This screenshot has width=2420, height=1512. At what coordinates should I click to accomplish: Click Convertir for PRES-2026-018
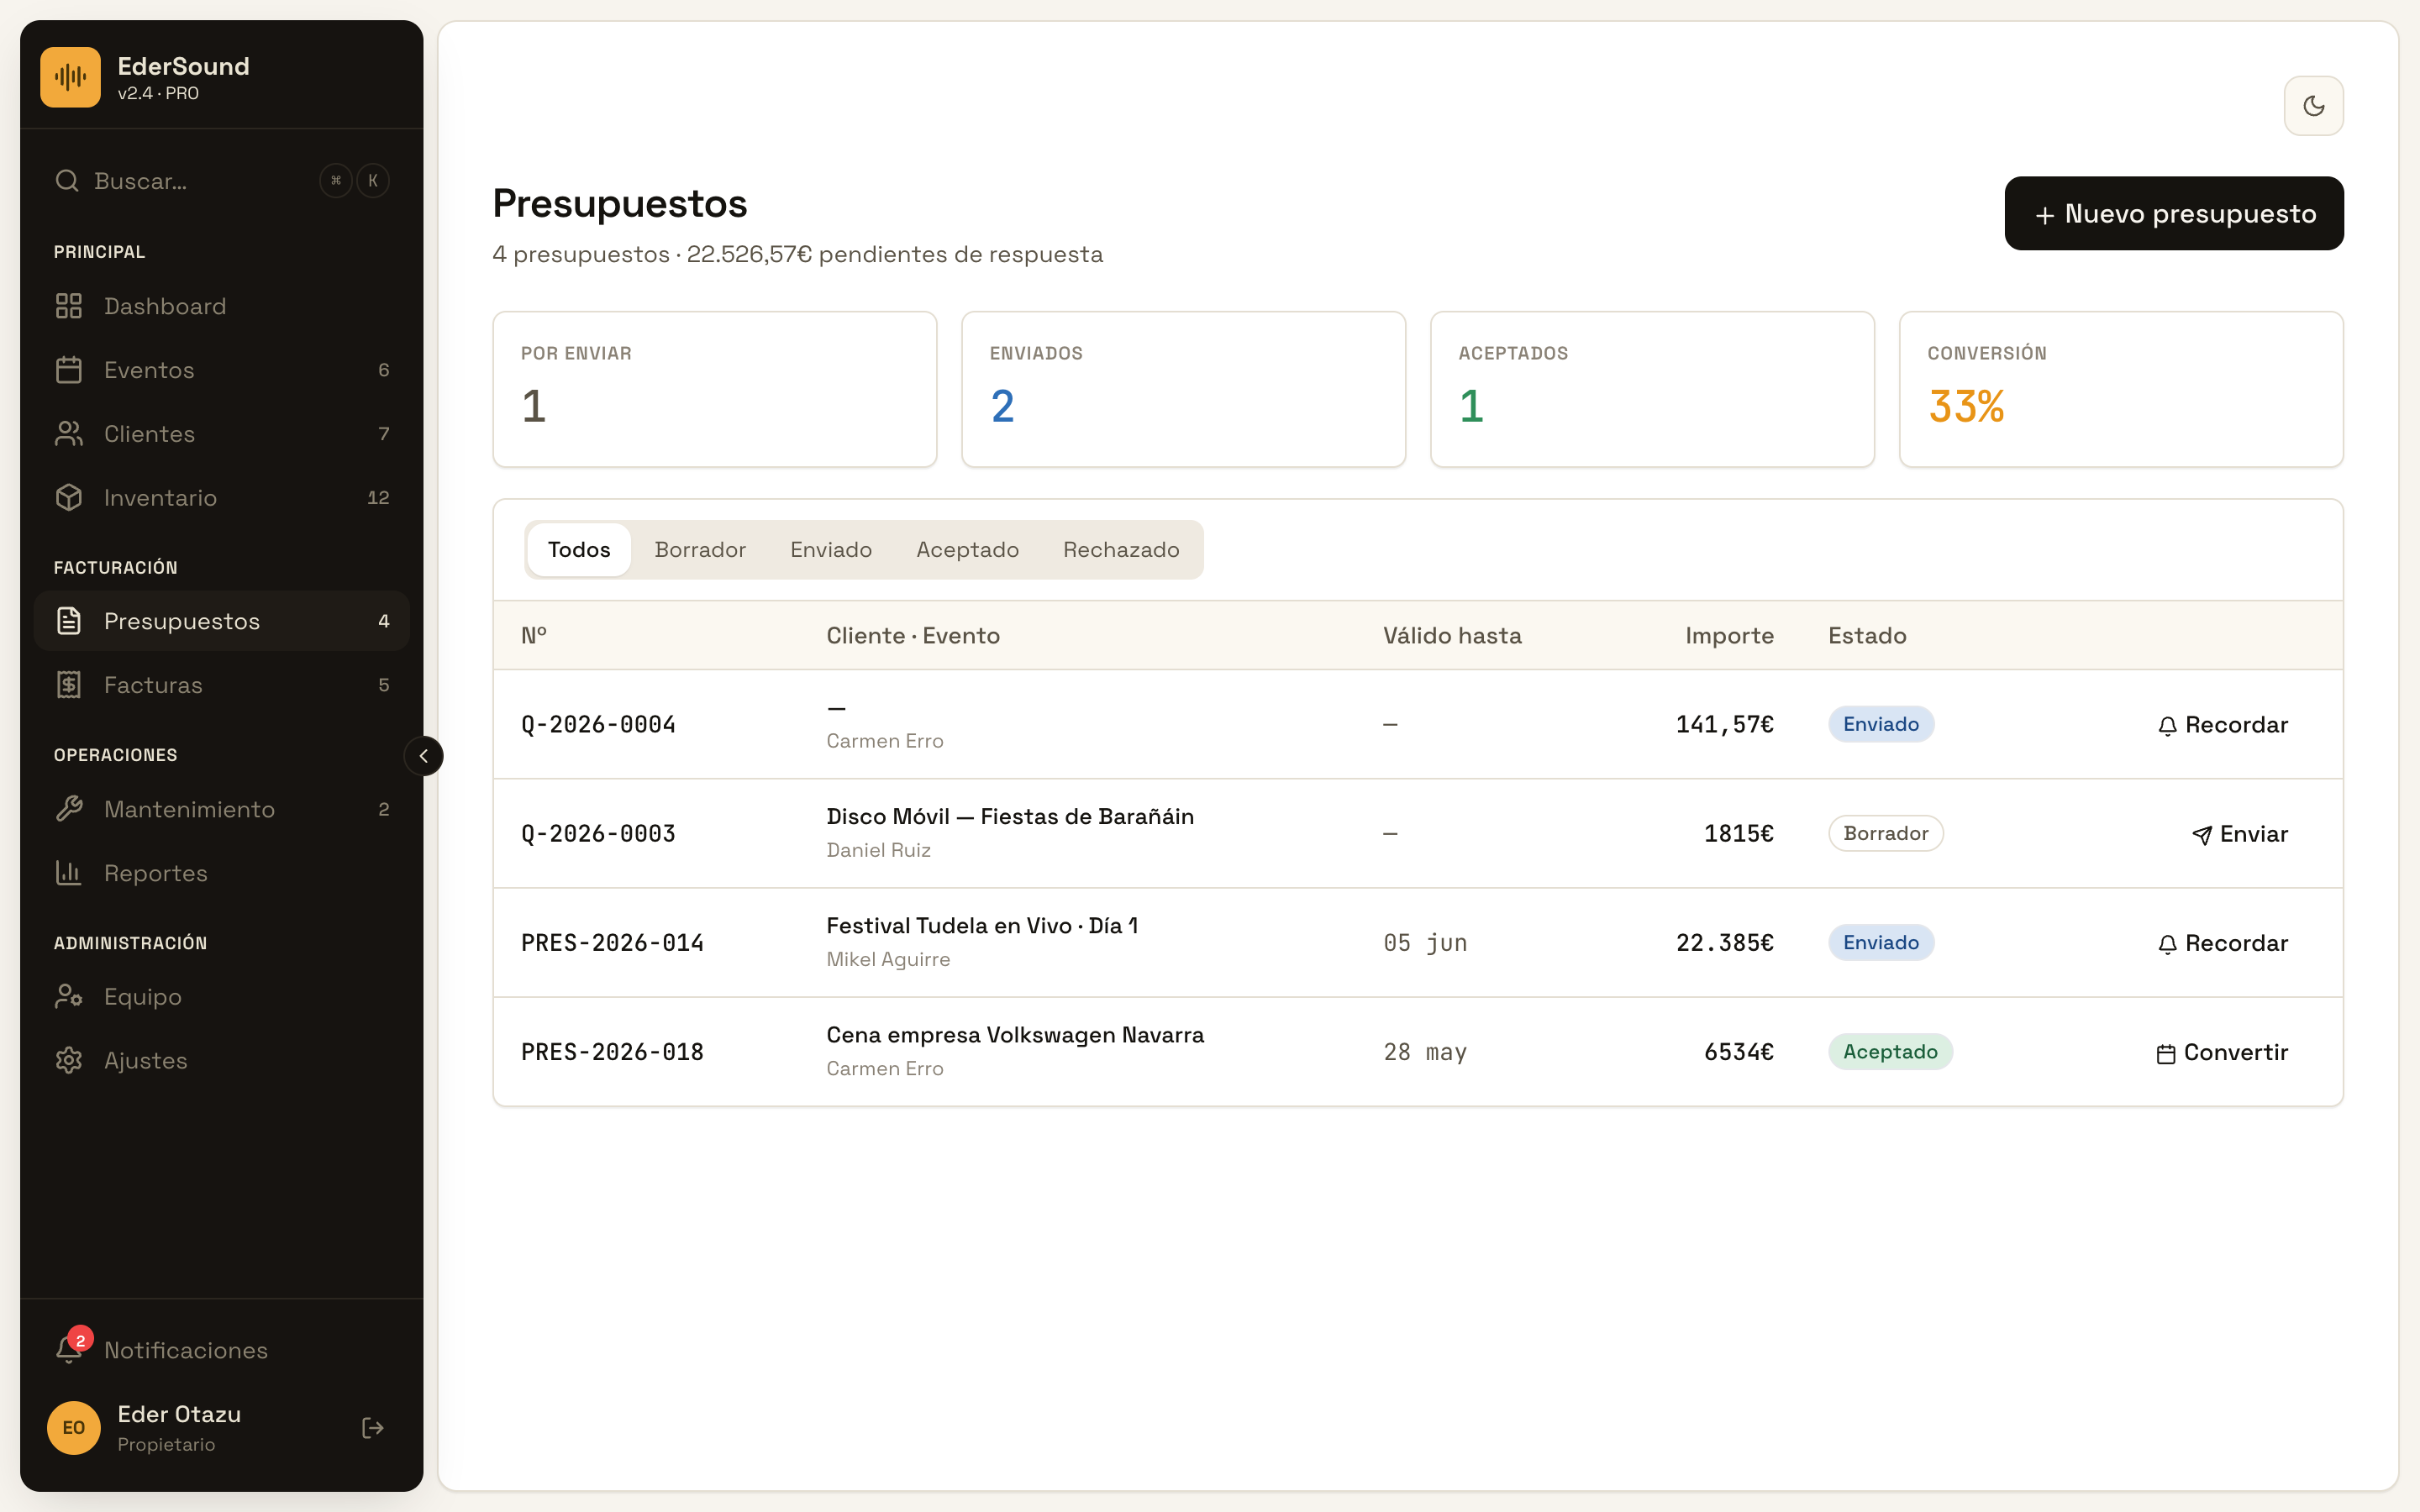pos(2222,1052)
